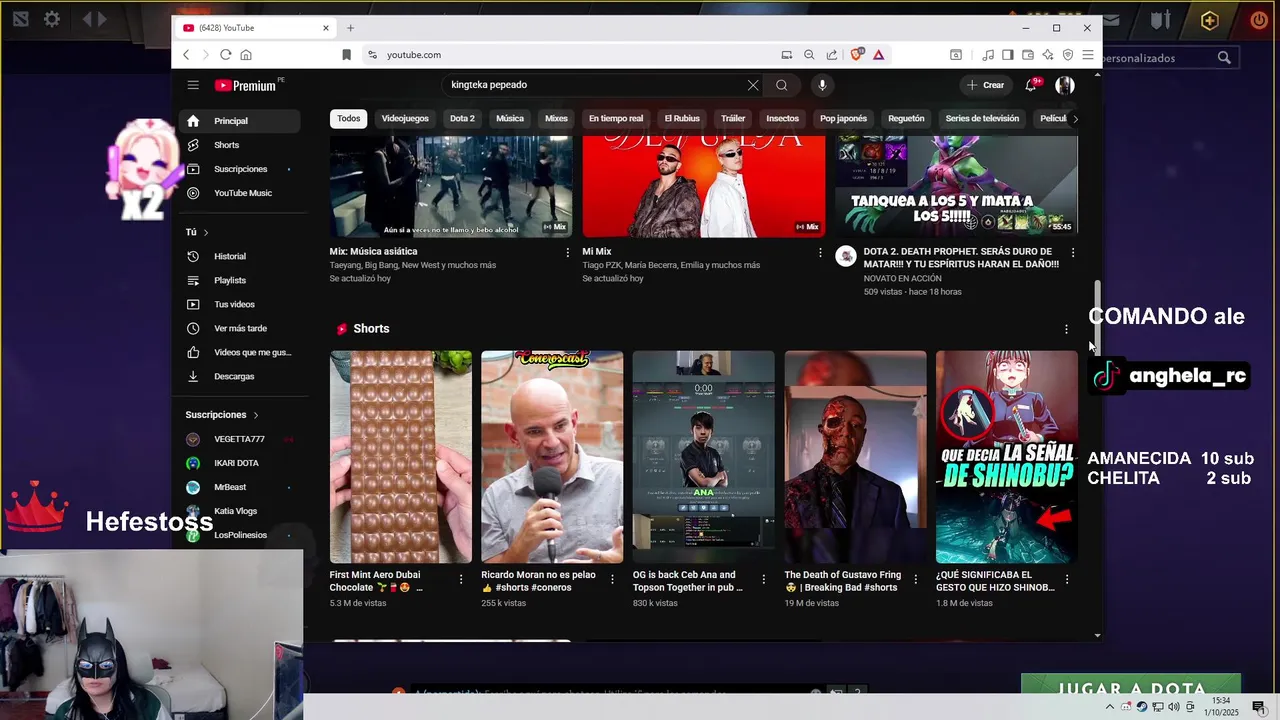Open options for OG is back short
Image resolution: width=1280 pixels, height=720 pixels.
764,579
